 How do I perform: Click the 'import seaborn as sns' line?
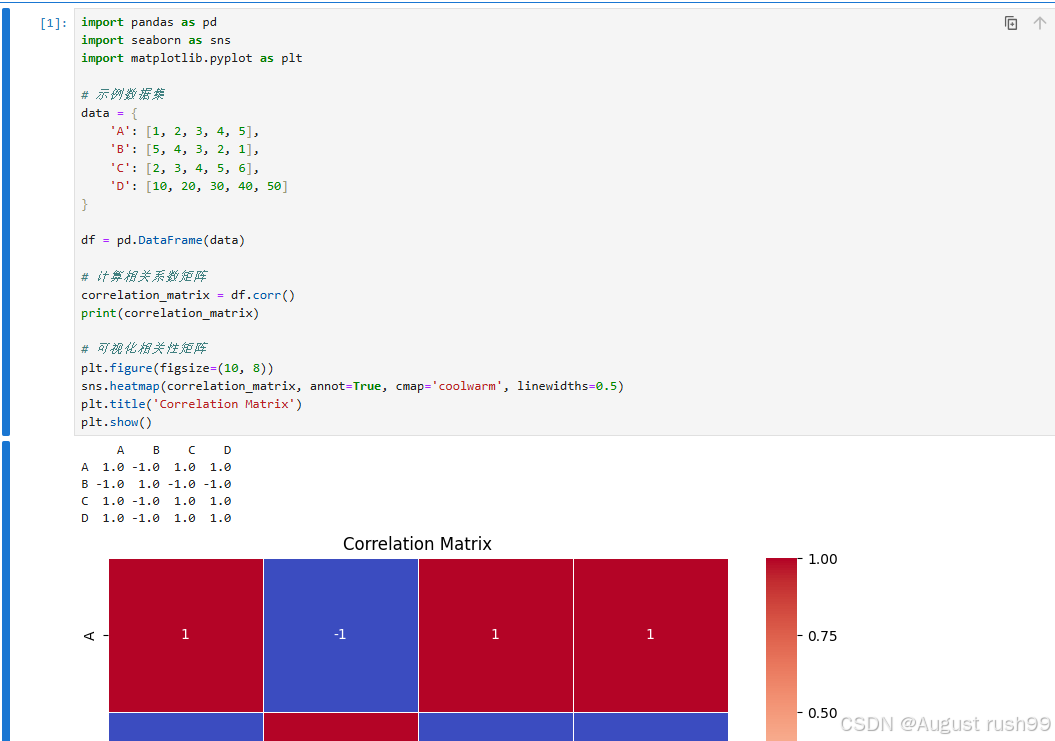pos(155,40)
